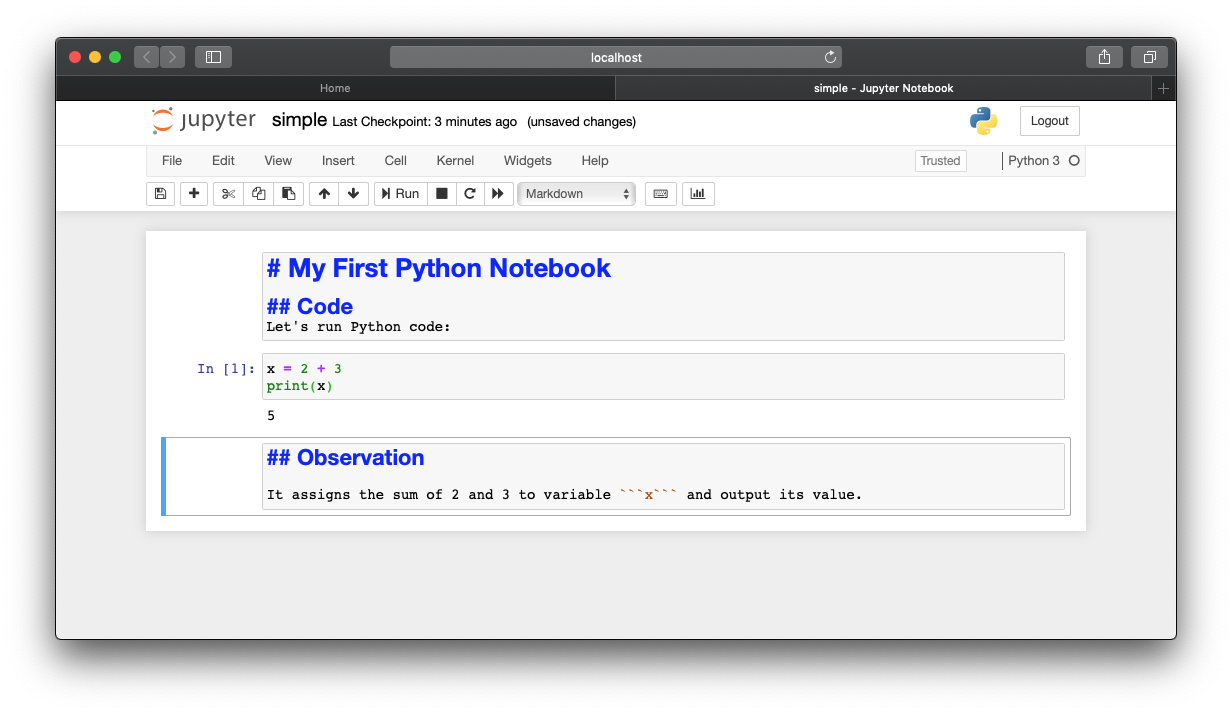The image size is (1232, 713).
Task: Click 'Last Checkpoint: 3 minutes ago' text
Action: (x=425, y=122)
